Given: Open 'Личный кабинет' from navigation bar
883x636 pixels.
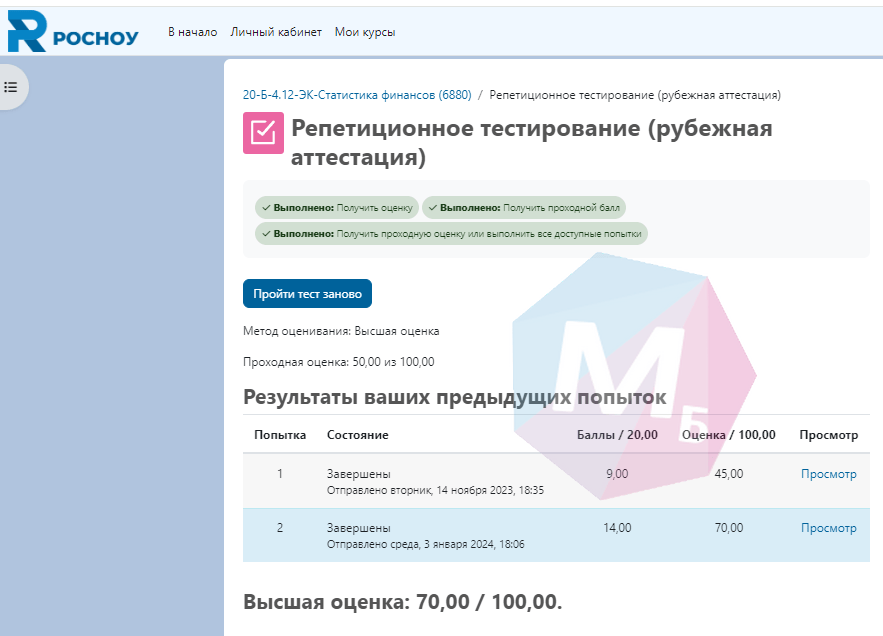Looking at the screenshot, I should pyautogui.click(x=276, y=32).
